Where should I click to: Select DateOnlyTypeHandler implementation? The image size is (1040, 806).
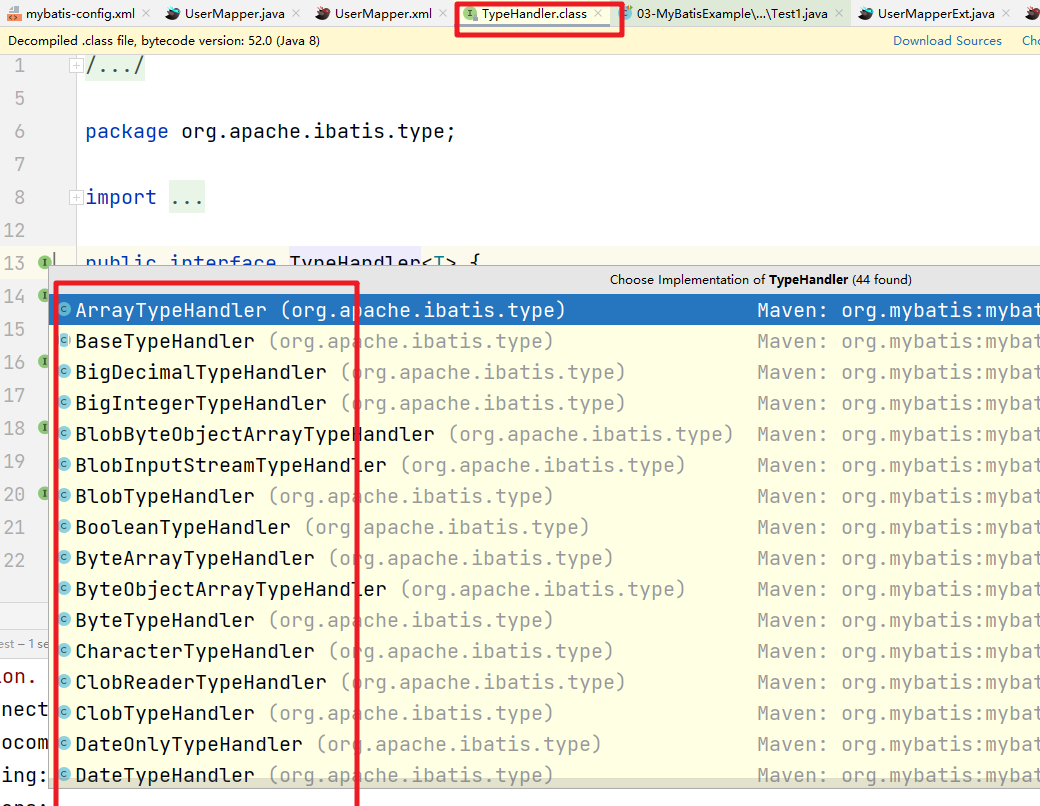545,744
